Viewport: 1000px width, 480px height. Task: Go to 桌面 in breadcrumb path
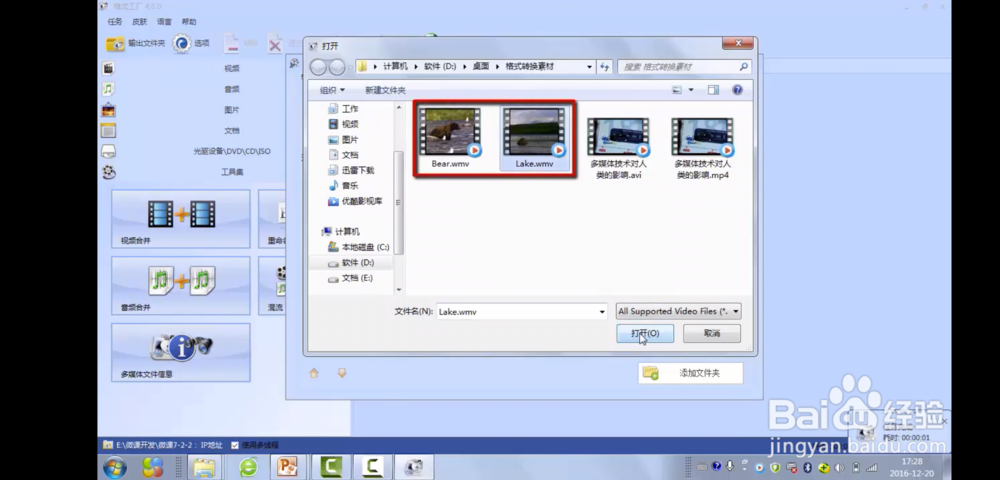(x=481, y=67)
